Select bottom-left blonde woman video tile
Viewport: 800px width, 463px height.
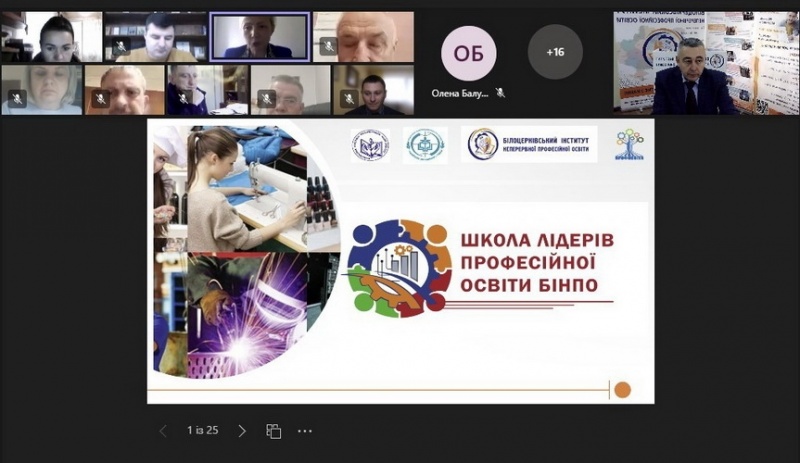[x=42, y=90]
